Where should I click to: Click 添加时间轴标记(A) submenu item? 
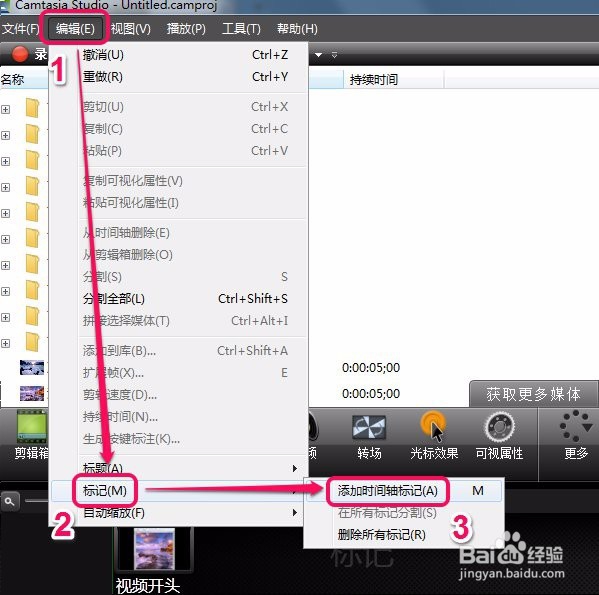[404, 491]
